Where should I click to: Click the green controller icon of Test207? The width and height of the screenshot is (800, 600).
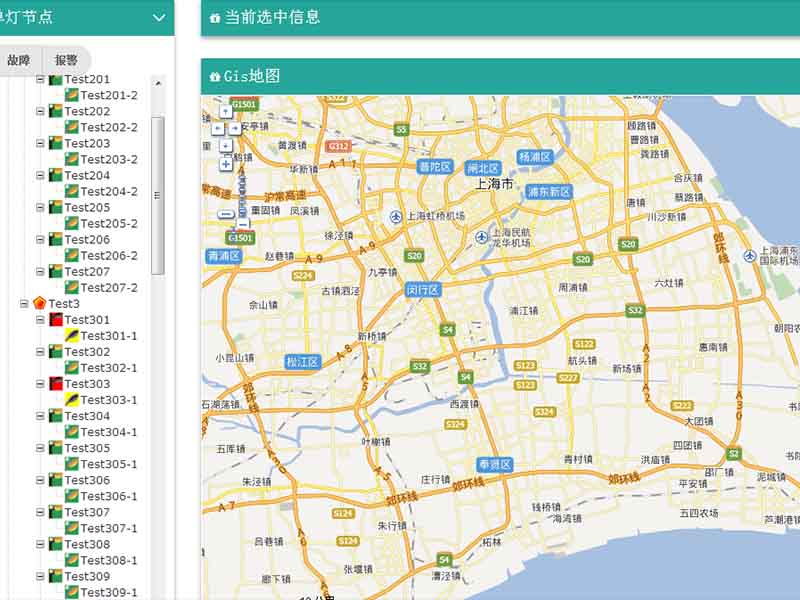pyautogui.click(x=56, y=271)
